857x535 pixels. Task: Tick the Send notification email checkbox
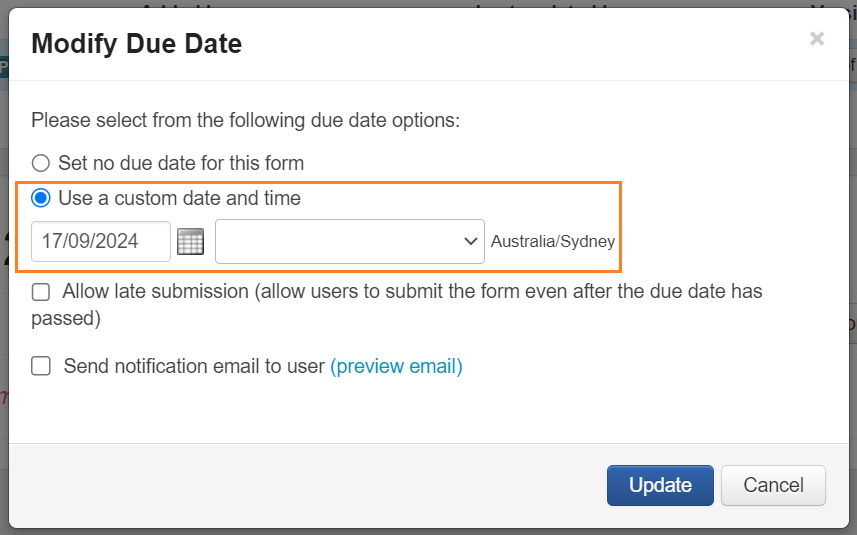(x=41, y=366)
